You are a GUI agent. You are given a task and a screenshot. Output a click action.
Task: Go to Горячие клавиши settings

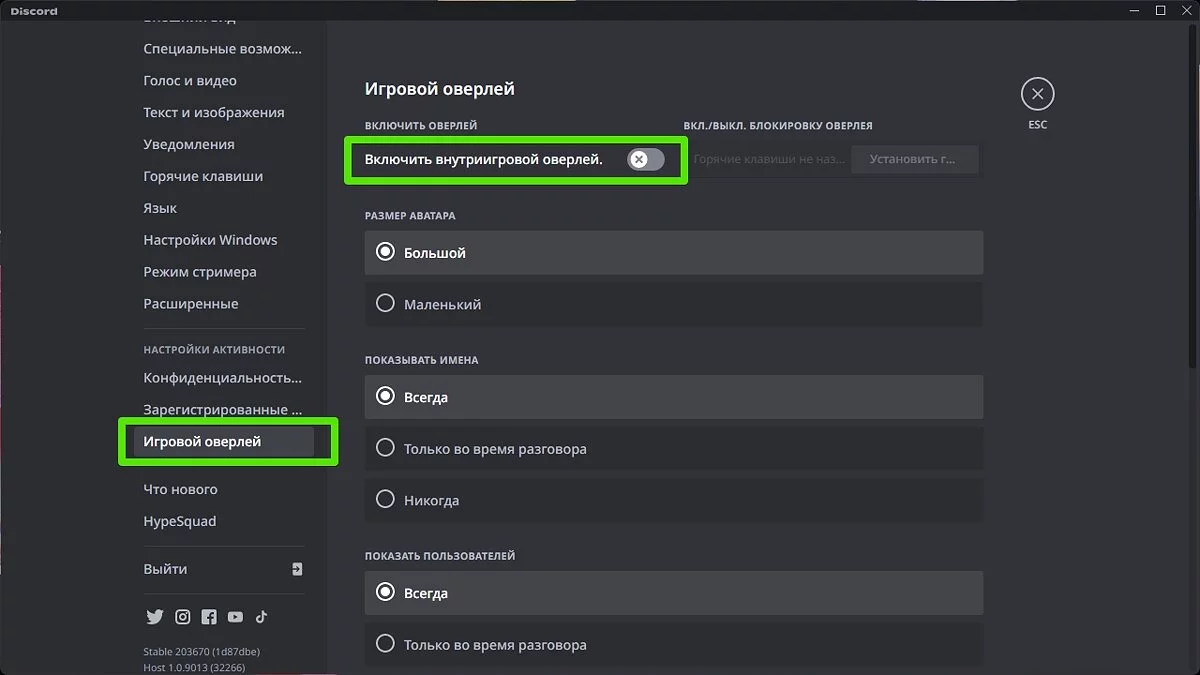(x=203, y=176)
